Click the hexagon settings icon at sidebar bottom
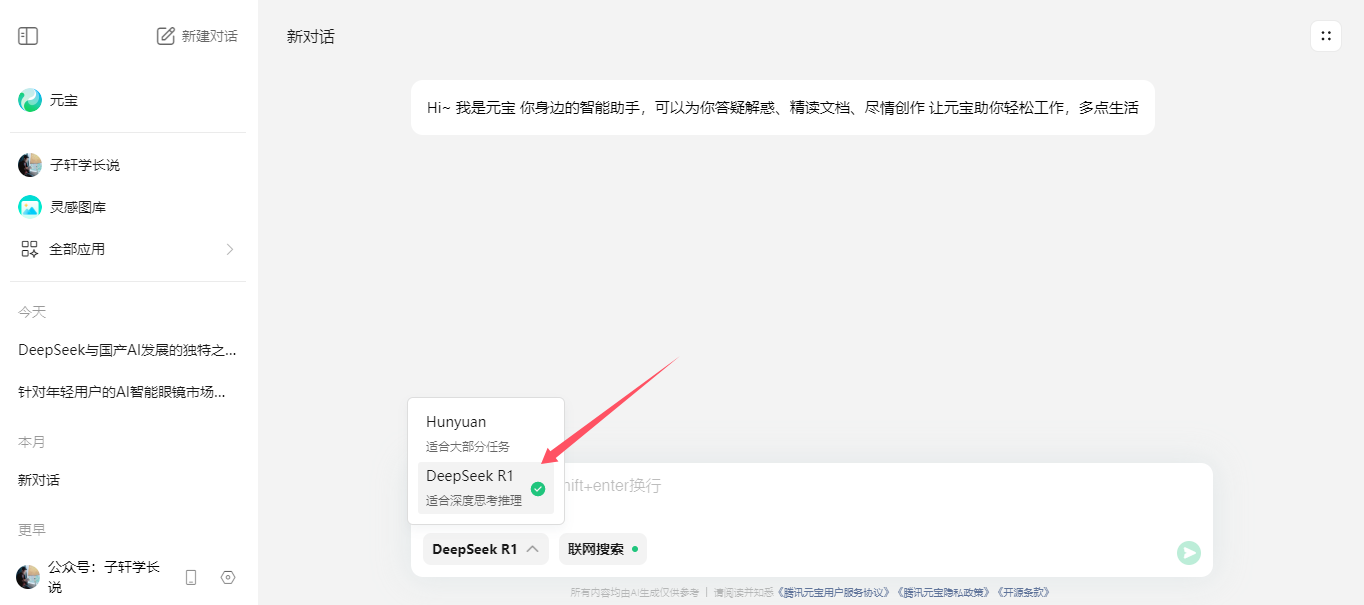 click(228, 577)
